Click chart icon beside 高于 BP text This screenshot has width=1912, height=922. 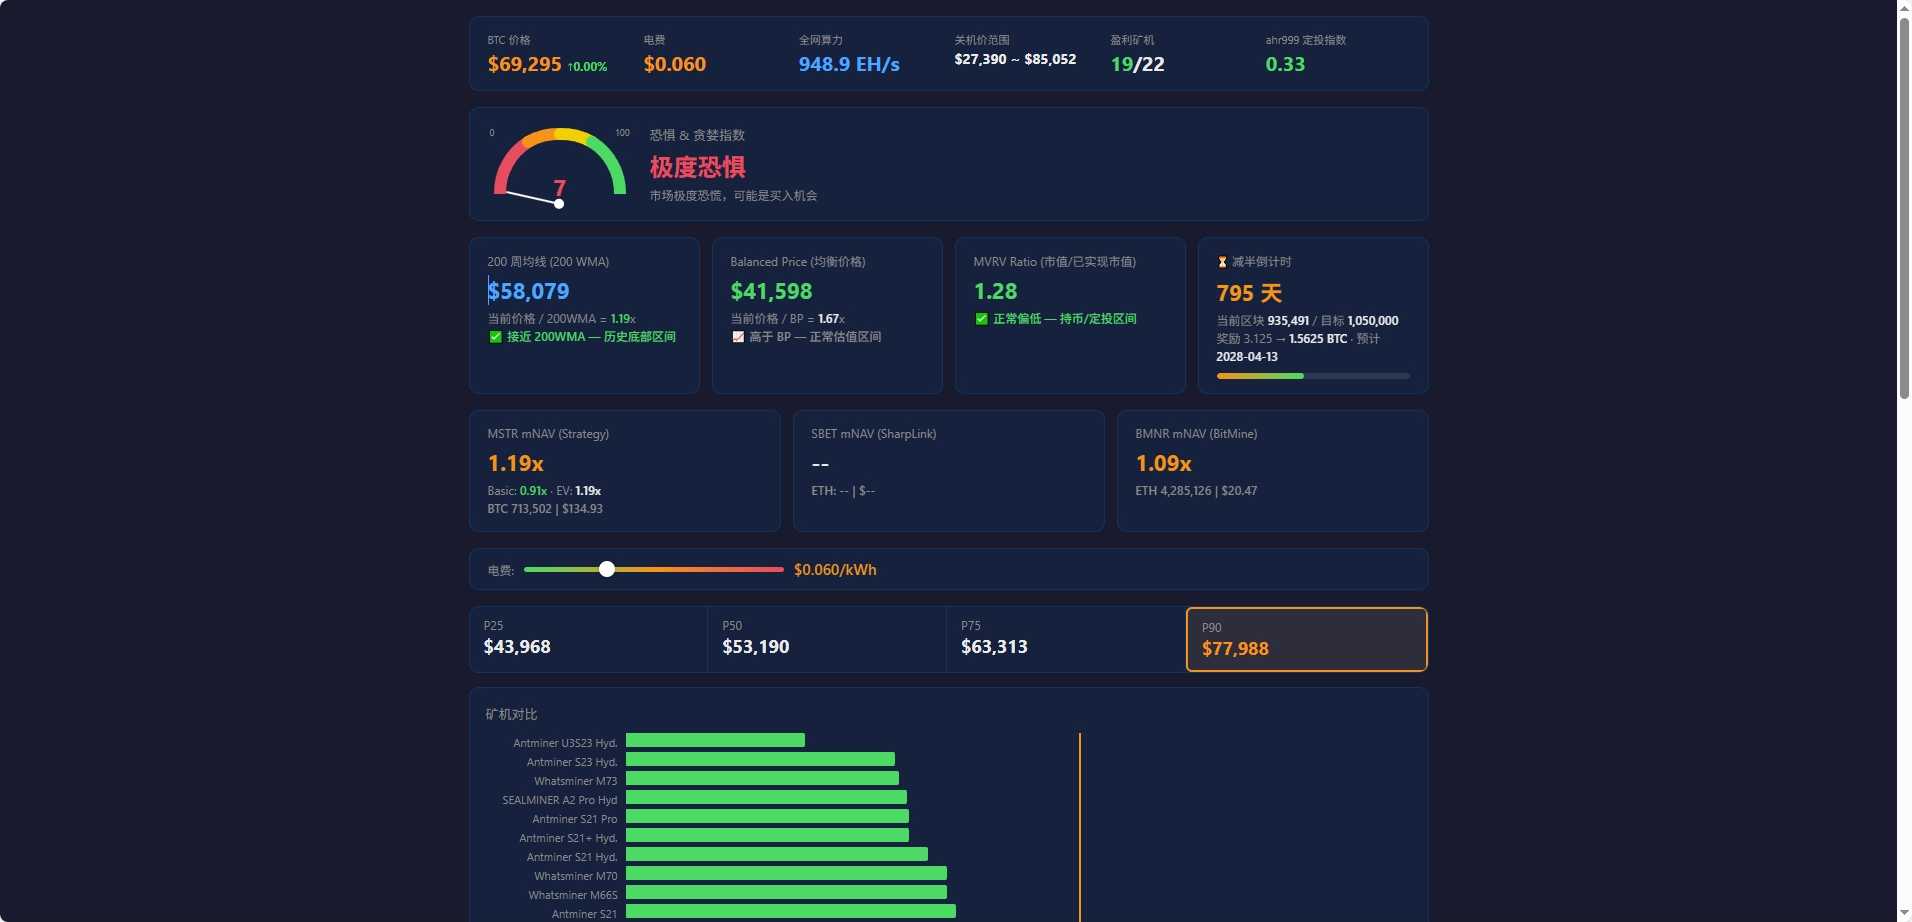pyautogui.click(x=738, y=337)
